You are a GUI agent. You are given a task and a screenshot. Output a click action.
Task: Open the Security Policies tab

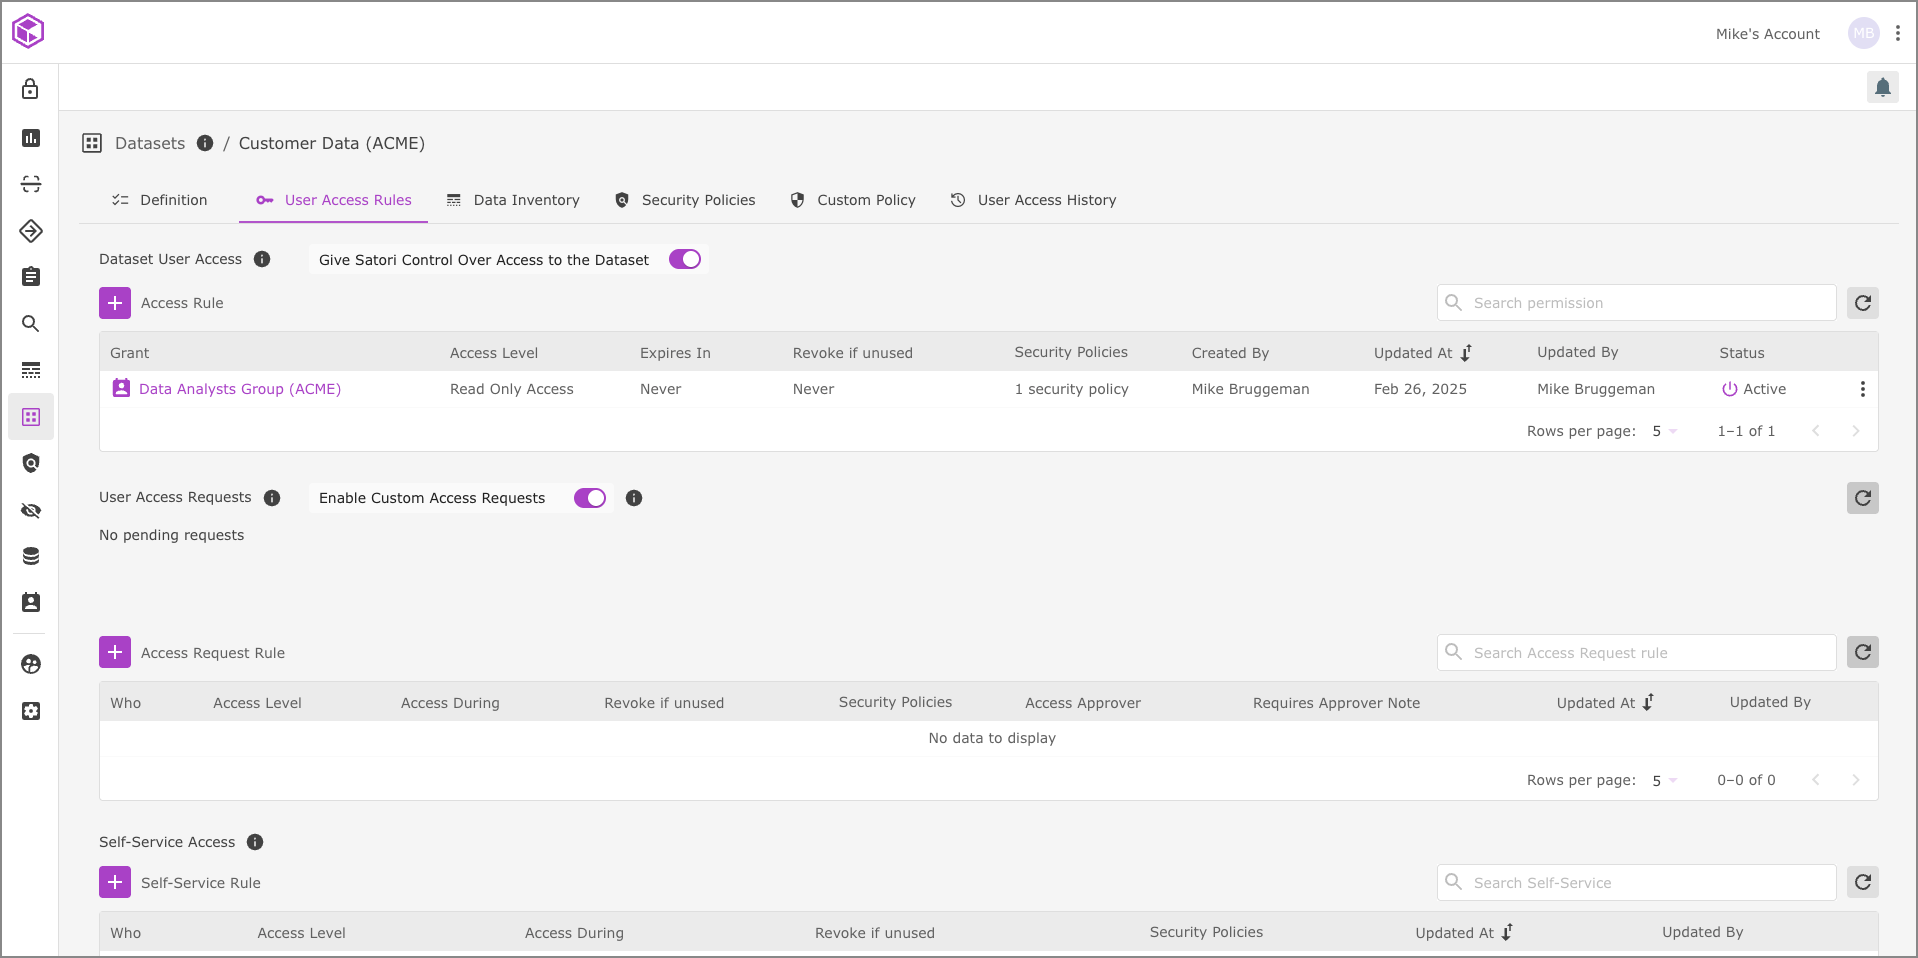point(685,200)
